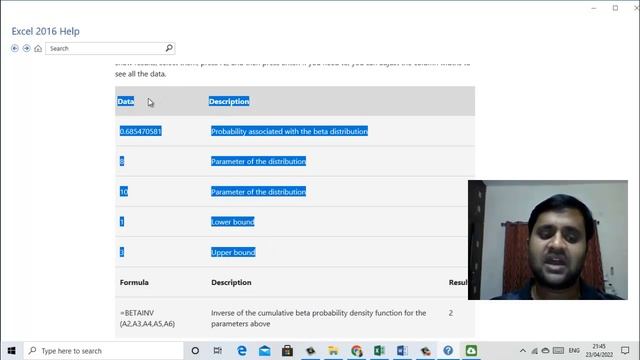640x360 pixels.
Task: Minimize the Help window
Action: point(594,8)
